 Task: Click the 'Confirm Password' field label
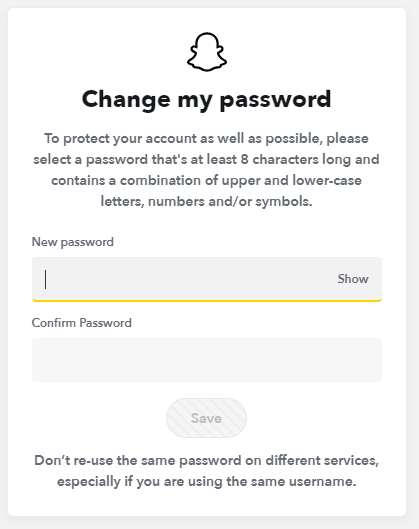tap(82, 323)
